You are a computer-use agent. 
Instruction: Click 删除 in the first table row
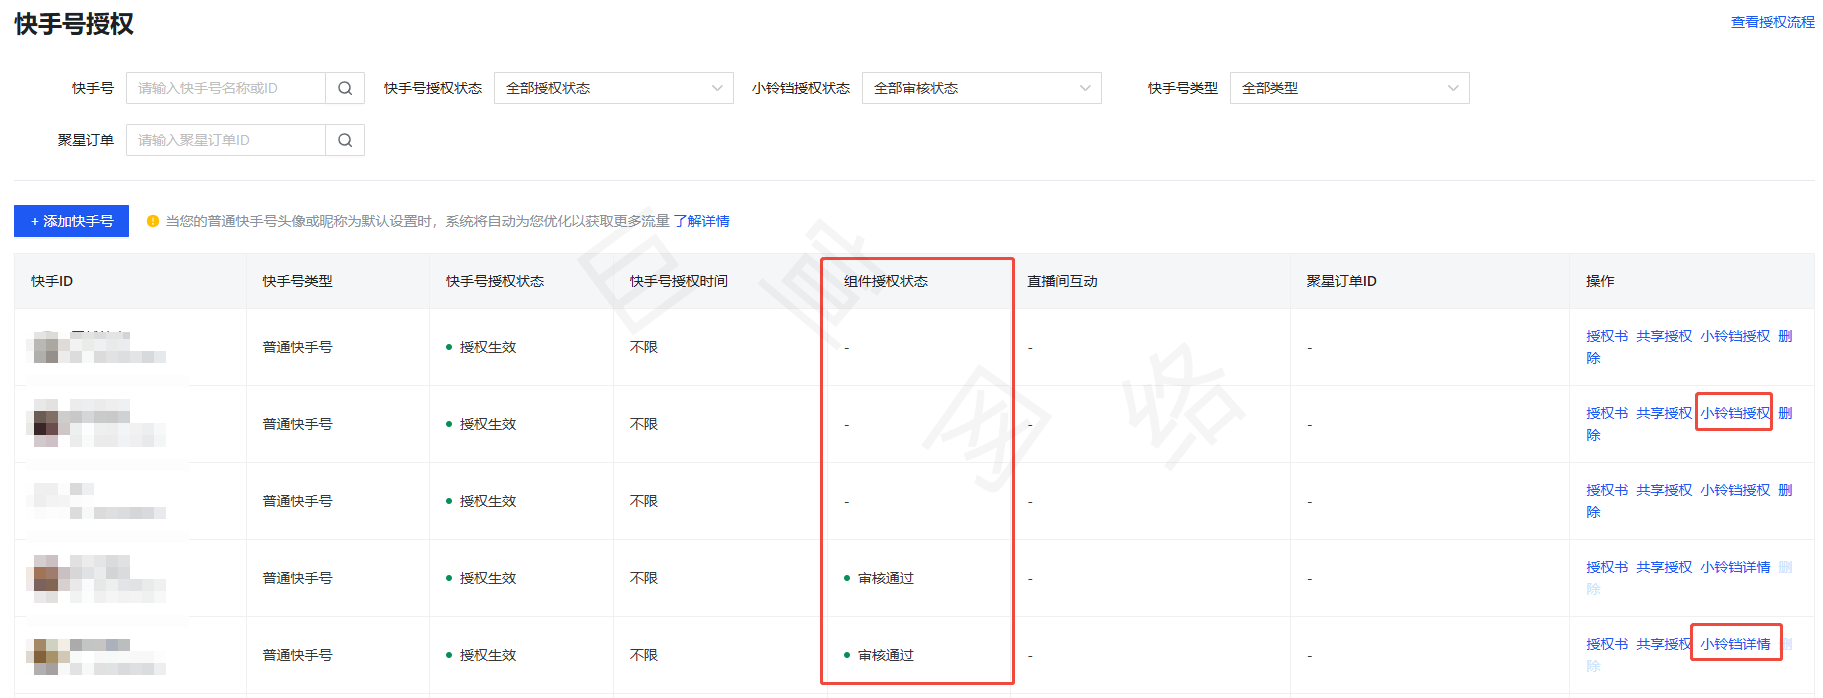[1785, 336]
